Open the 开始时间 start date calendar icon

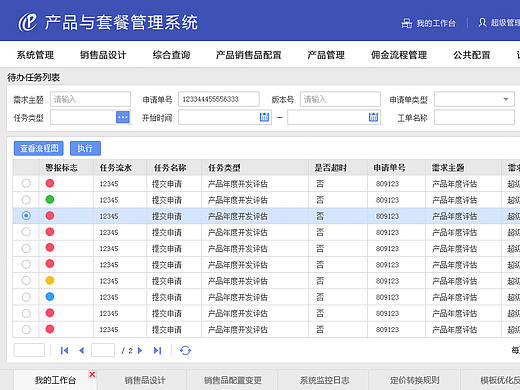(x=264, y=117)
